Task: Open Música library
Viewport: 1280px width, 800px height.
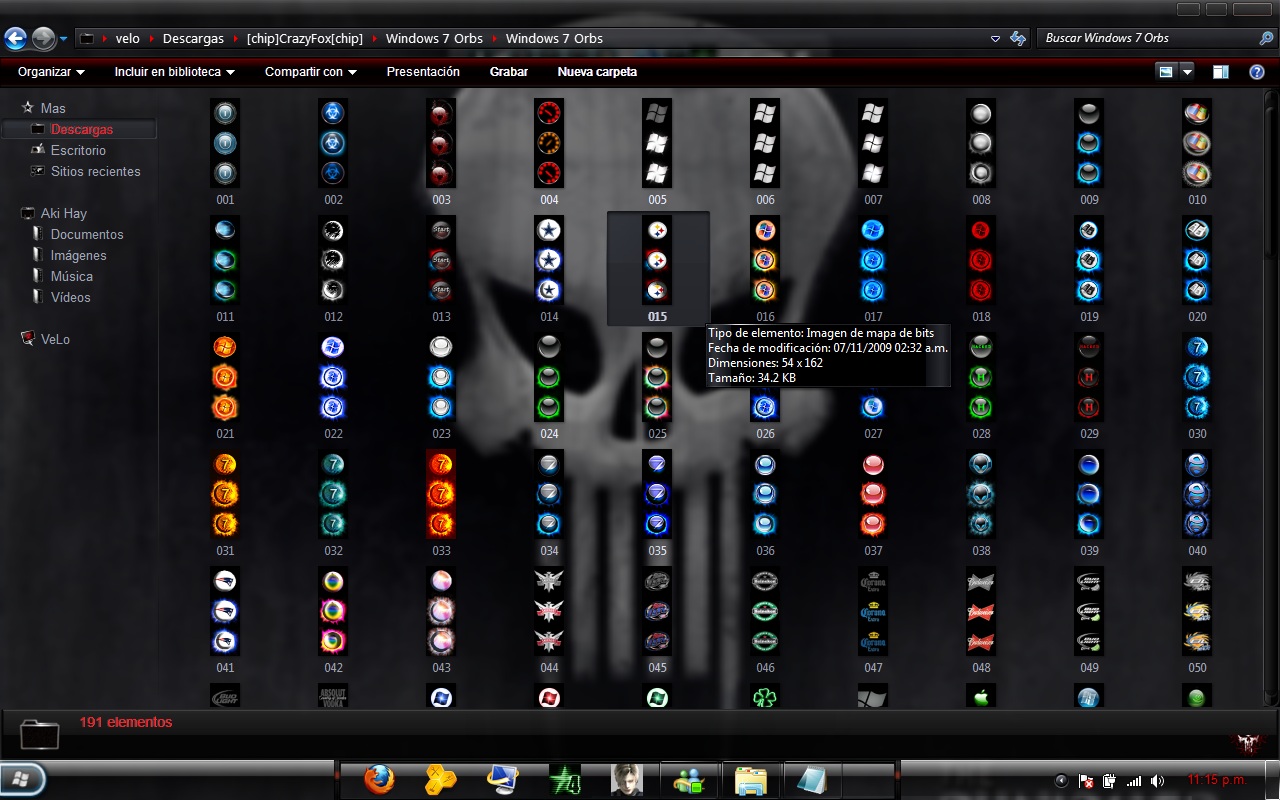Action: click(x=72, y=276)
